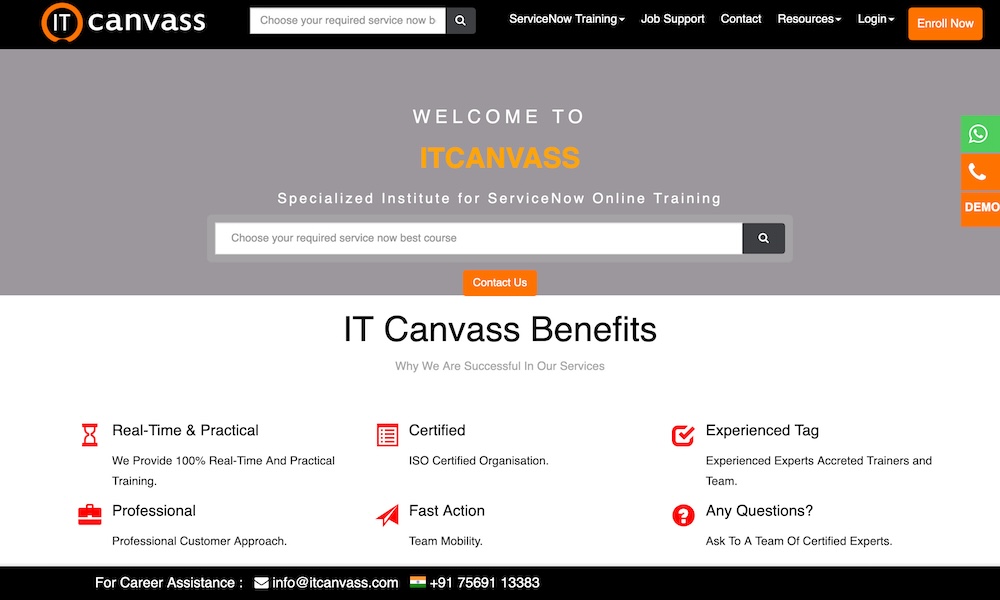Click the Contact Us button
This screenshot has width=1000, height=600.
point(499,283)
